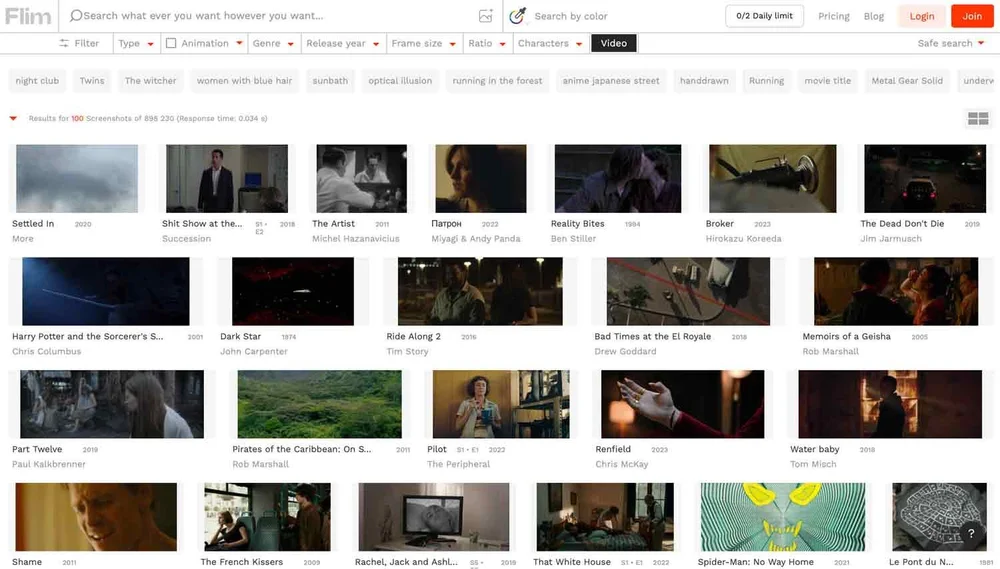The width and height of the screenshot is (1000, 569).
Task: Toggle the Video filter
Action: (x=614, y=43)
